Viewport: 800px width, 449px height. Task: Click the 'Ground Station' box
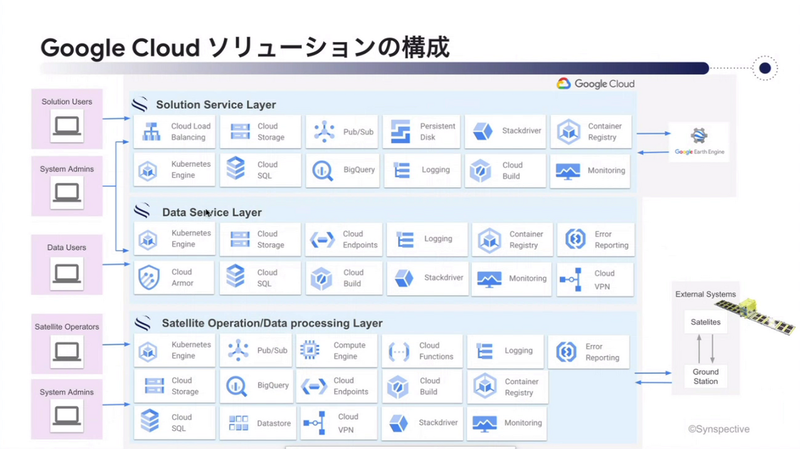tap(706, 377)
